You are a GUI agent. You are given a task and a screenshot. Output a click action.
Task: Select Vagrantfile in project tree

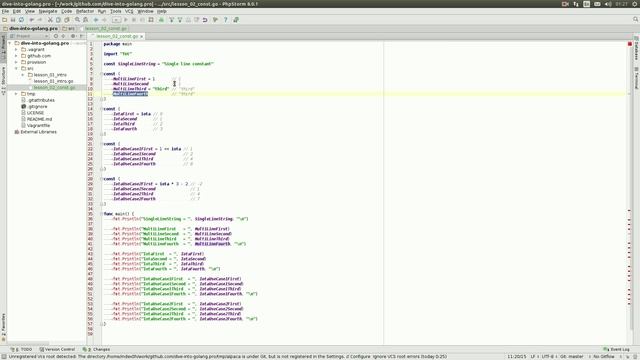[38, 125]
